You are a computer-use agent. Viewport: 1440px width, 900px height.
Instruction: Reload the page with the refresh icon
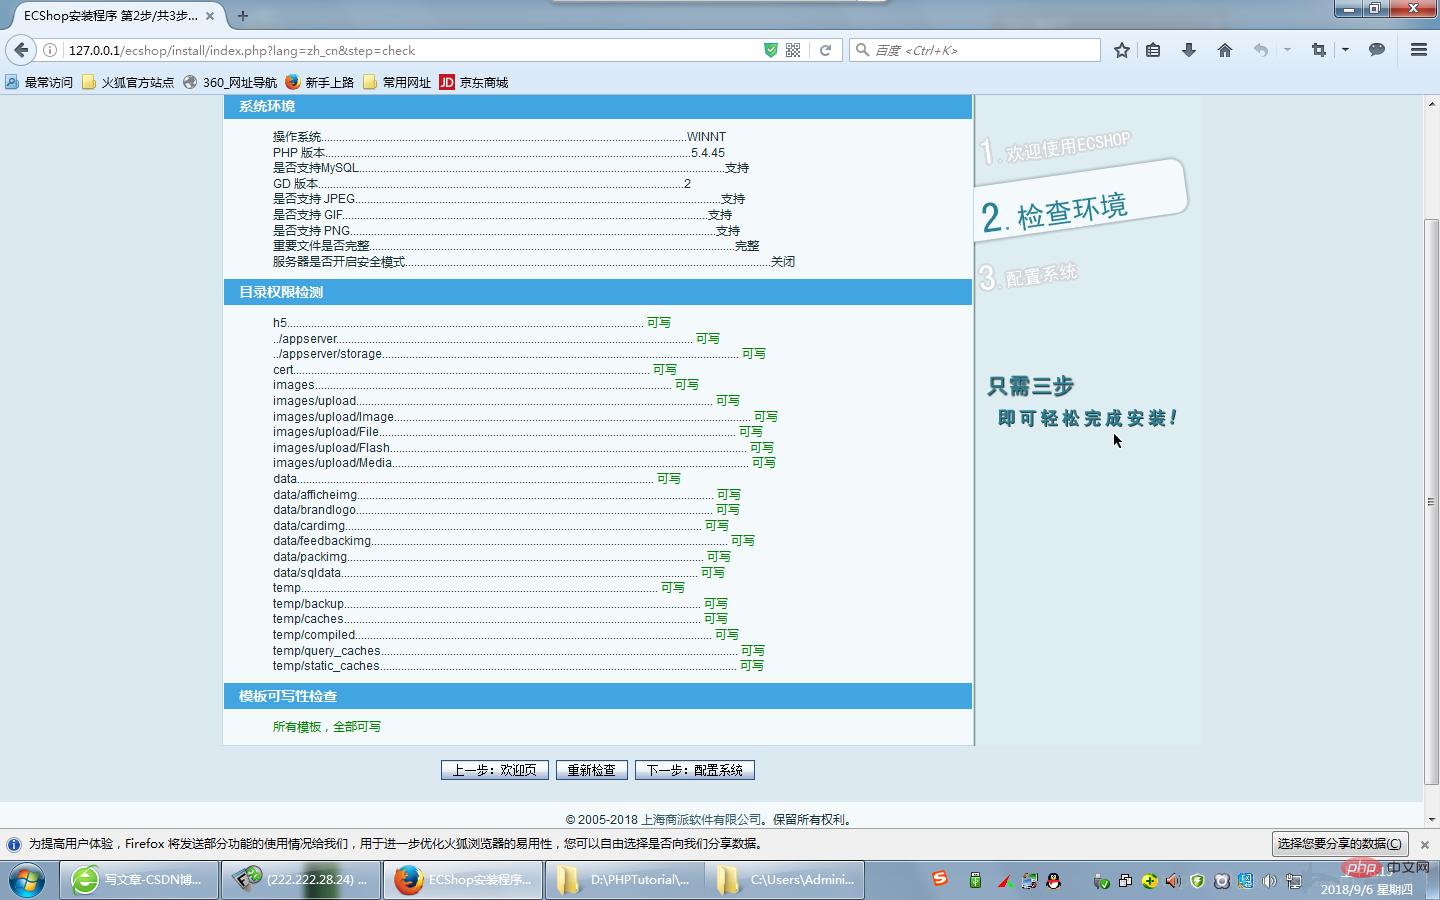(x=826, y=50)
